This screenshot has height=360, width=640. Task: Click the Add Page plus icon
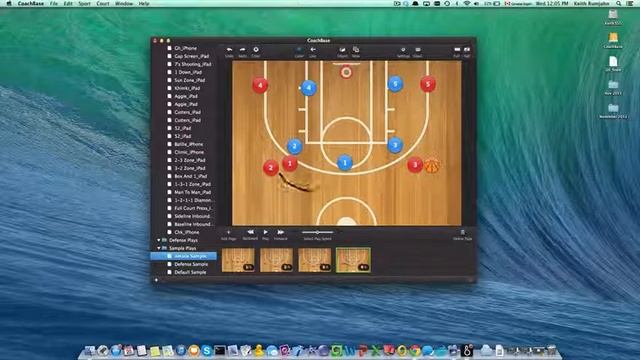[229, 232]
